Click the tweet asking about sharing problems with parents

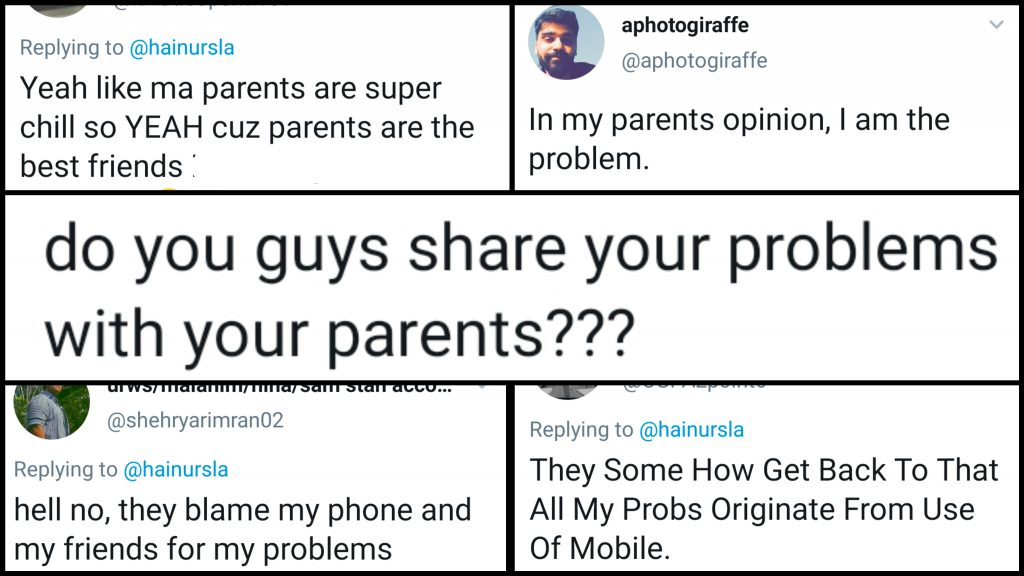pyautogui.click(x=510, y=283)
